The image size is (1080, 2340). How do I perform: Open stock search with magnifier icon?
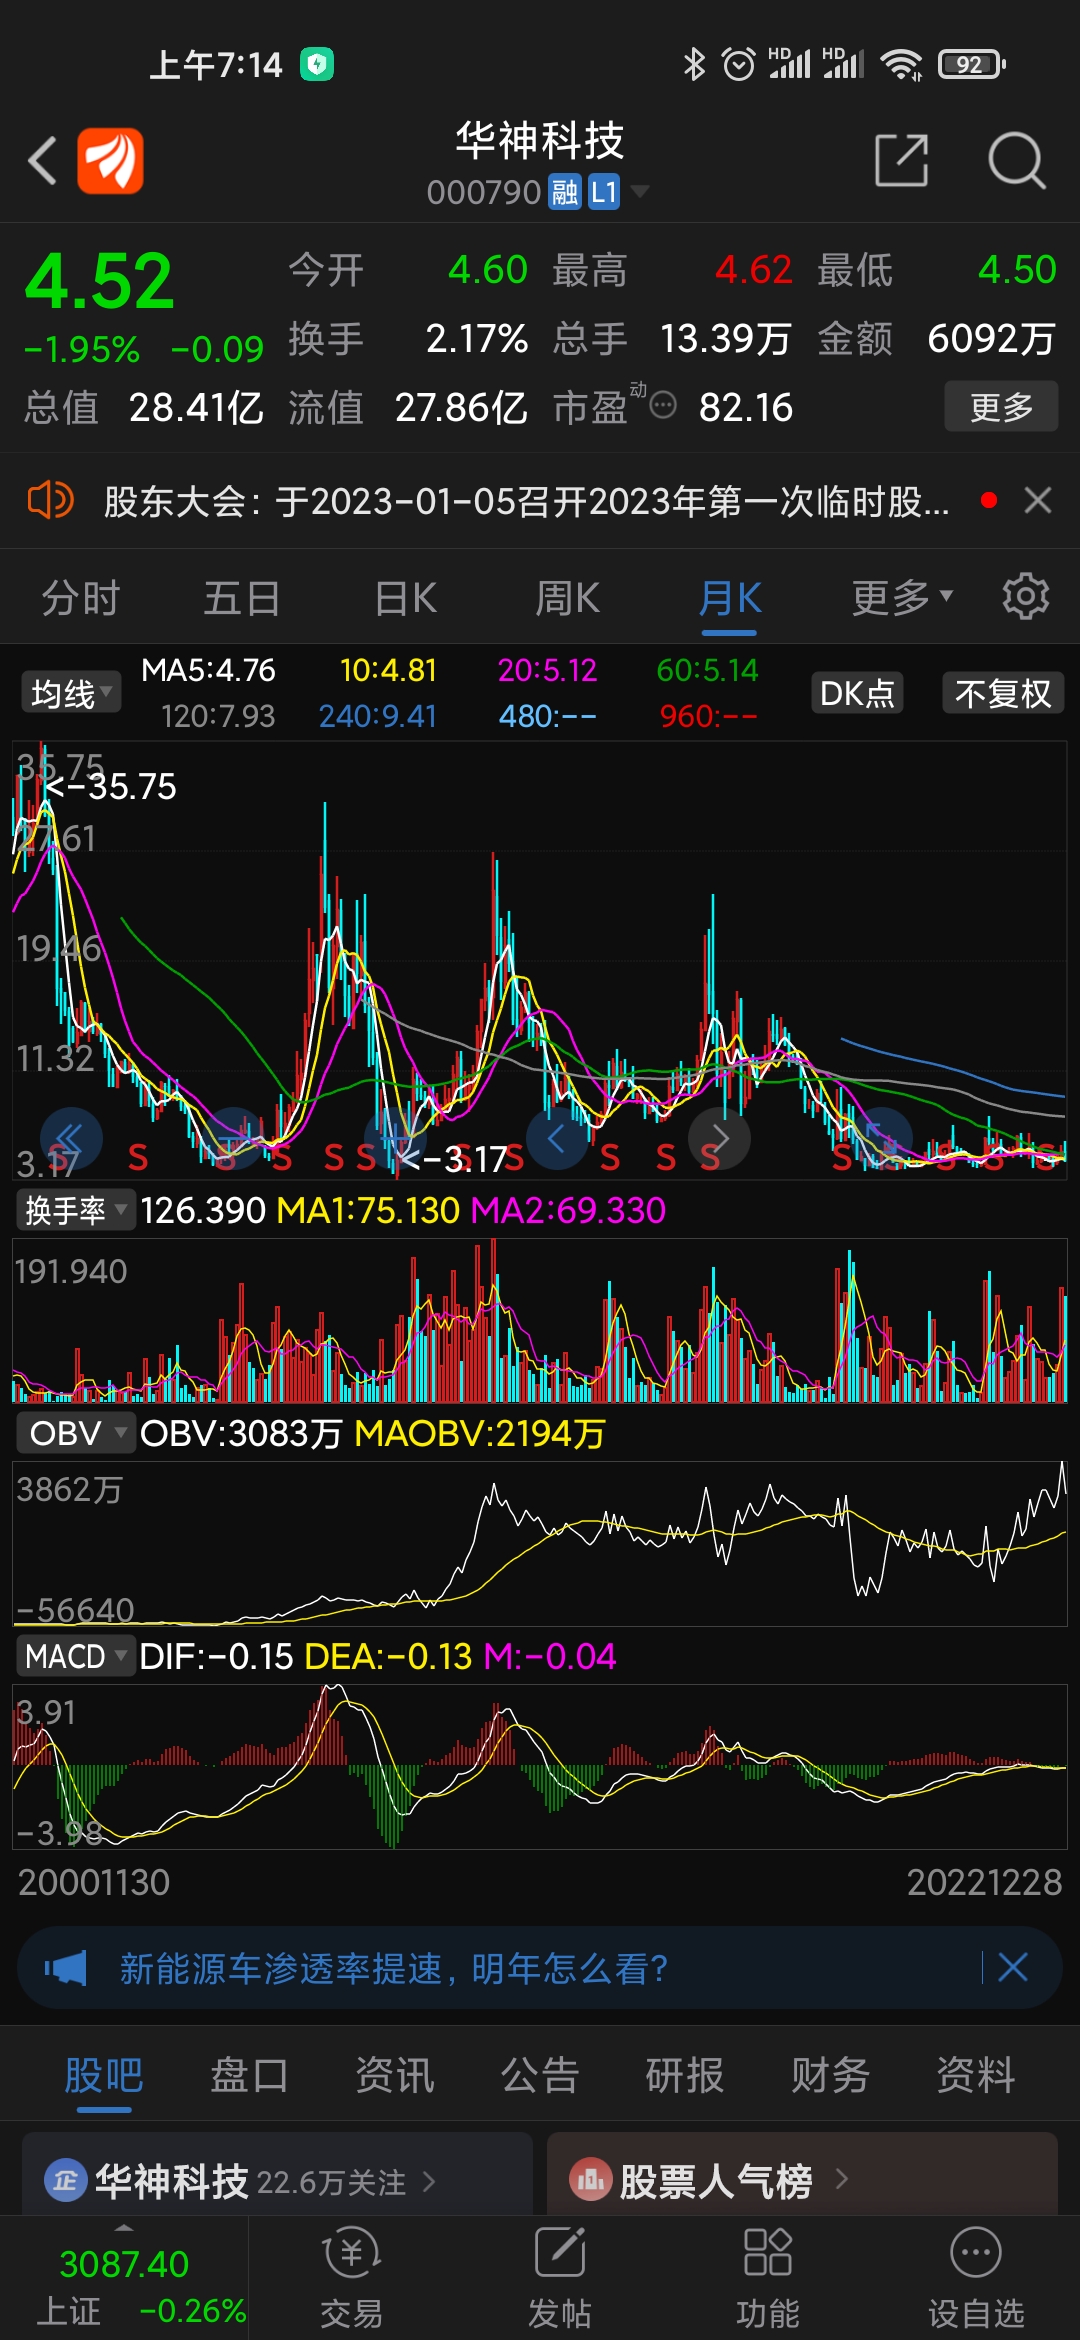(x=1016, y=160)
